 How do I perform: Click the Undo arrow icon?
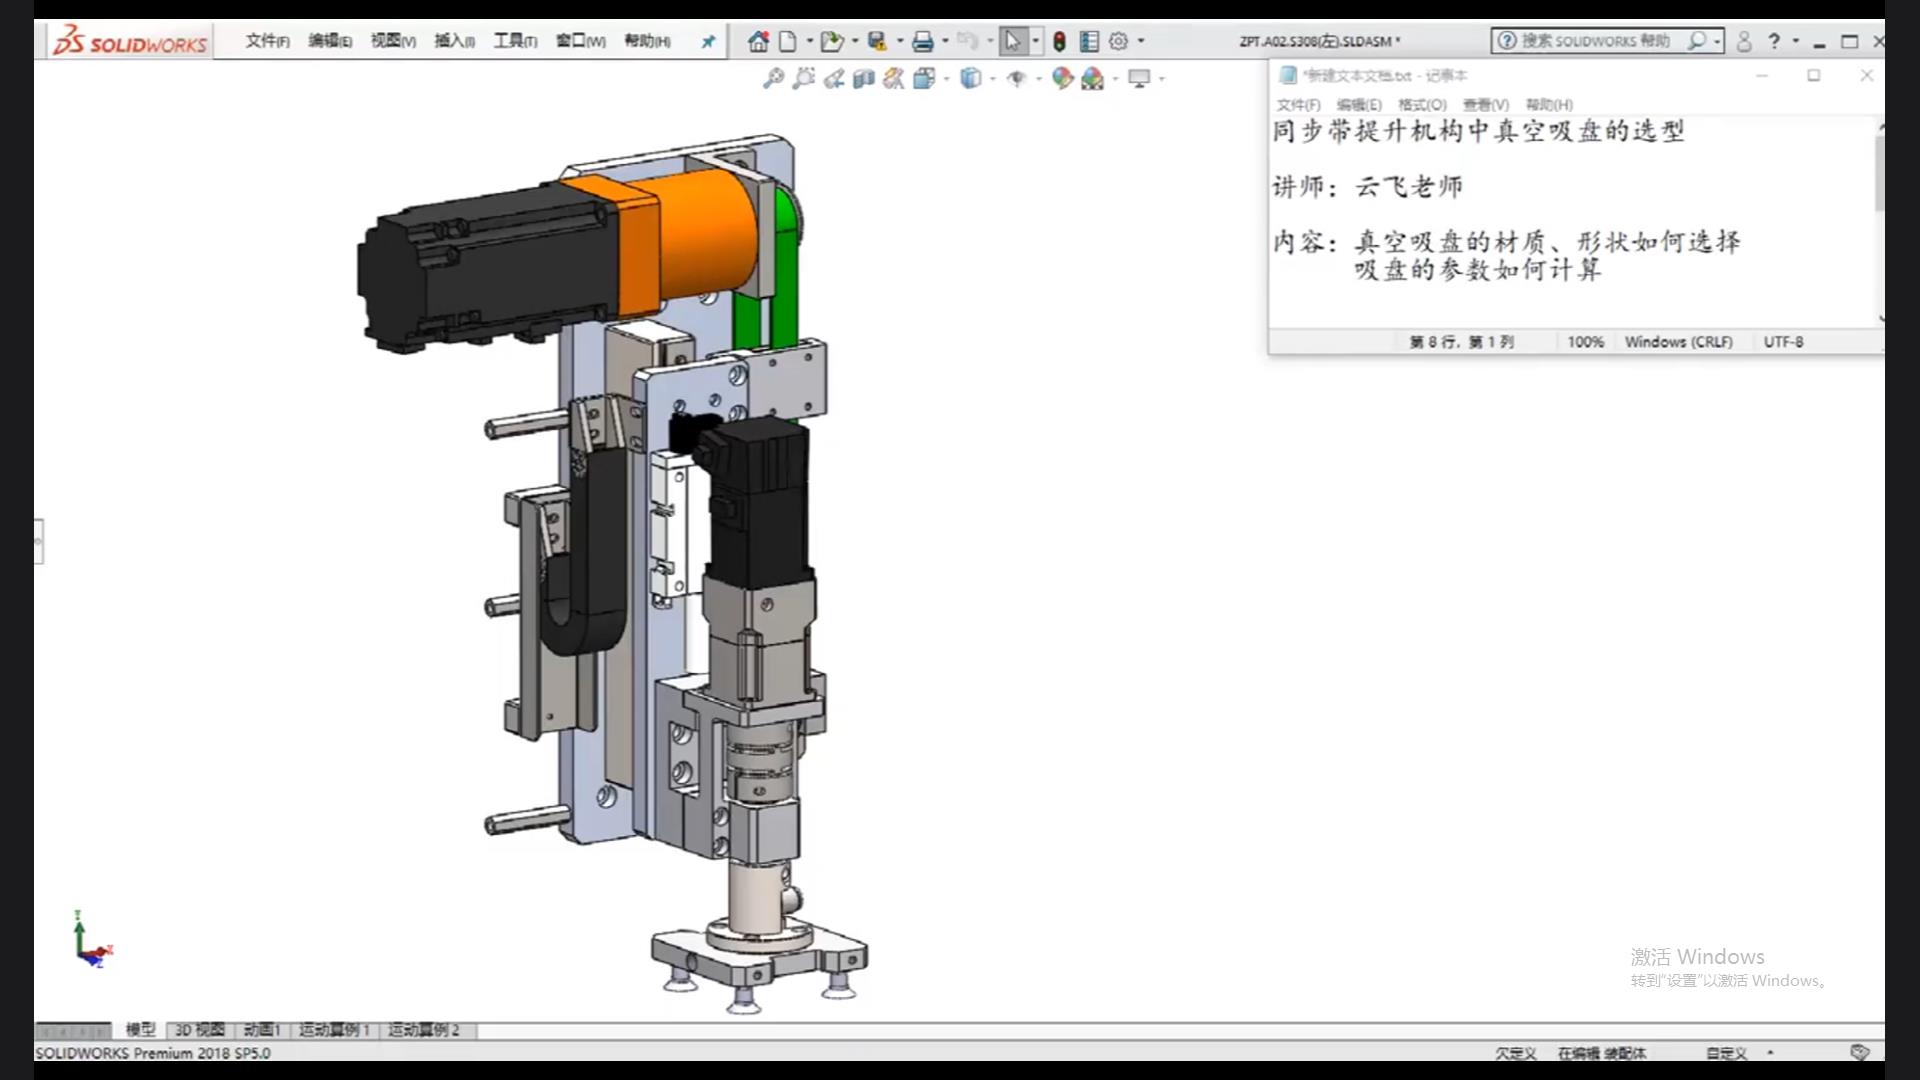coord(967,41)
